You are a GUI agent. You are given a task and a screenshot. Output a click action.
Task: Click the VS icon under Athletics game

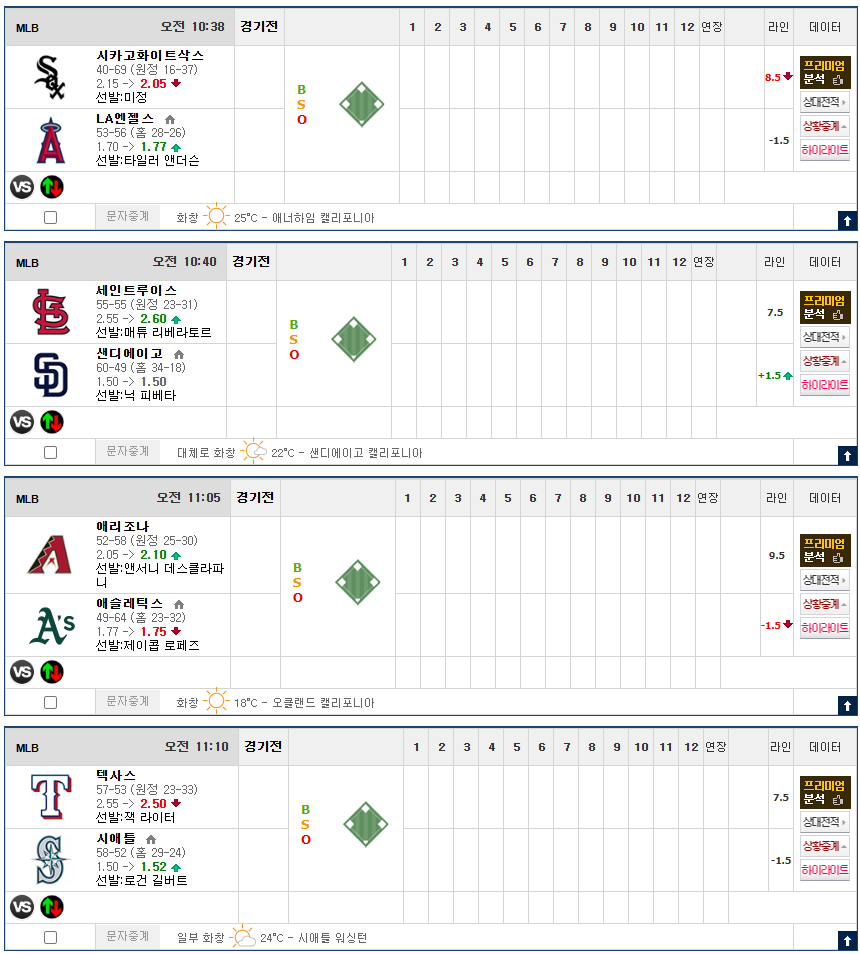tap(22, 672)
